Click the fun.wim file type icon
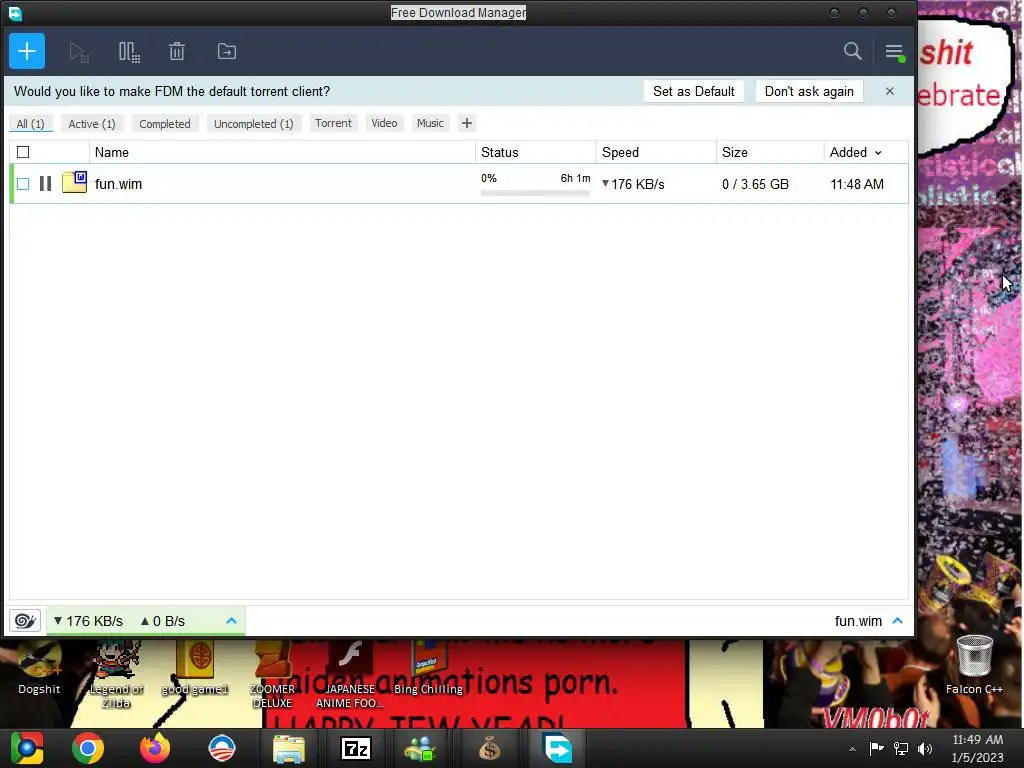The width and height of the screenshot is (1024, 768). [74, 182]
